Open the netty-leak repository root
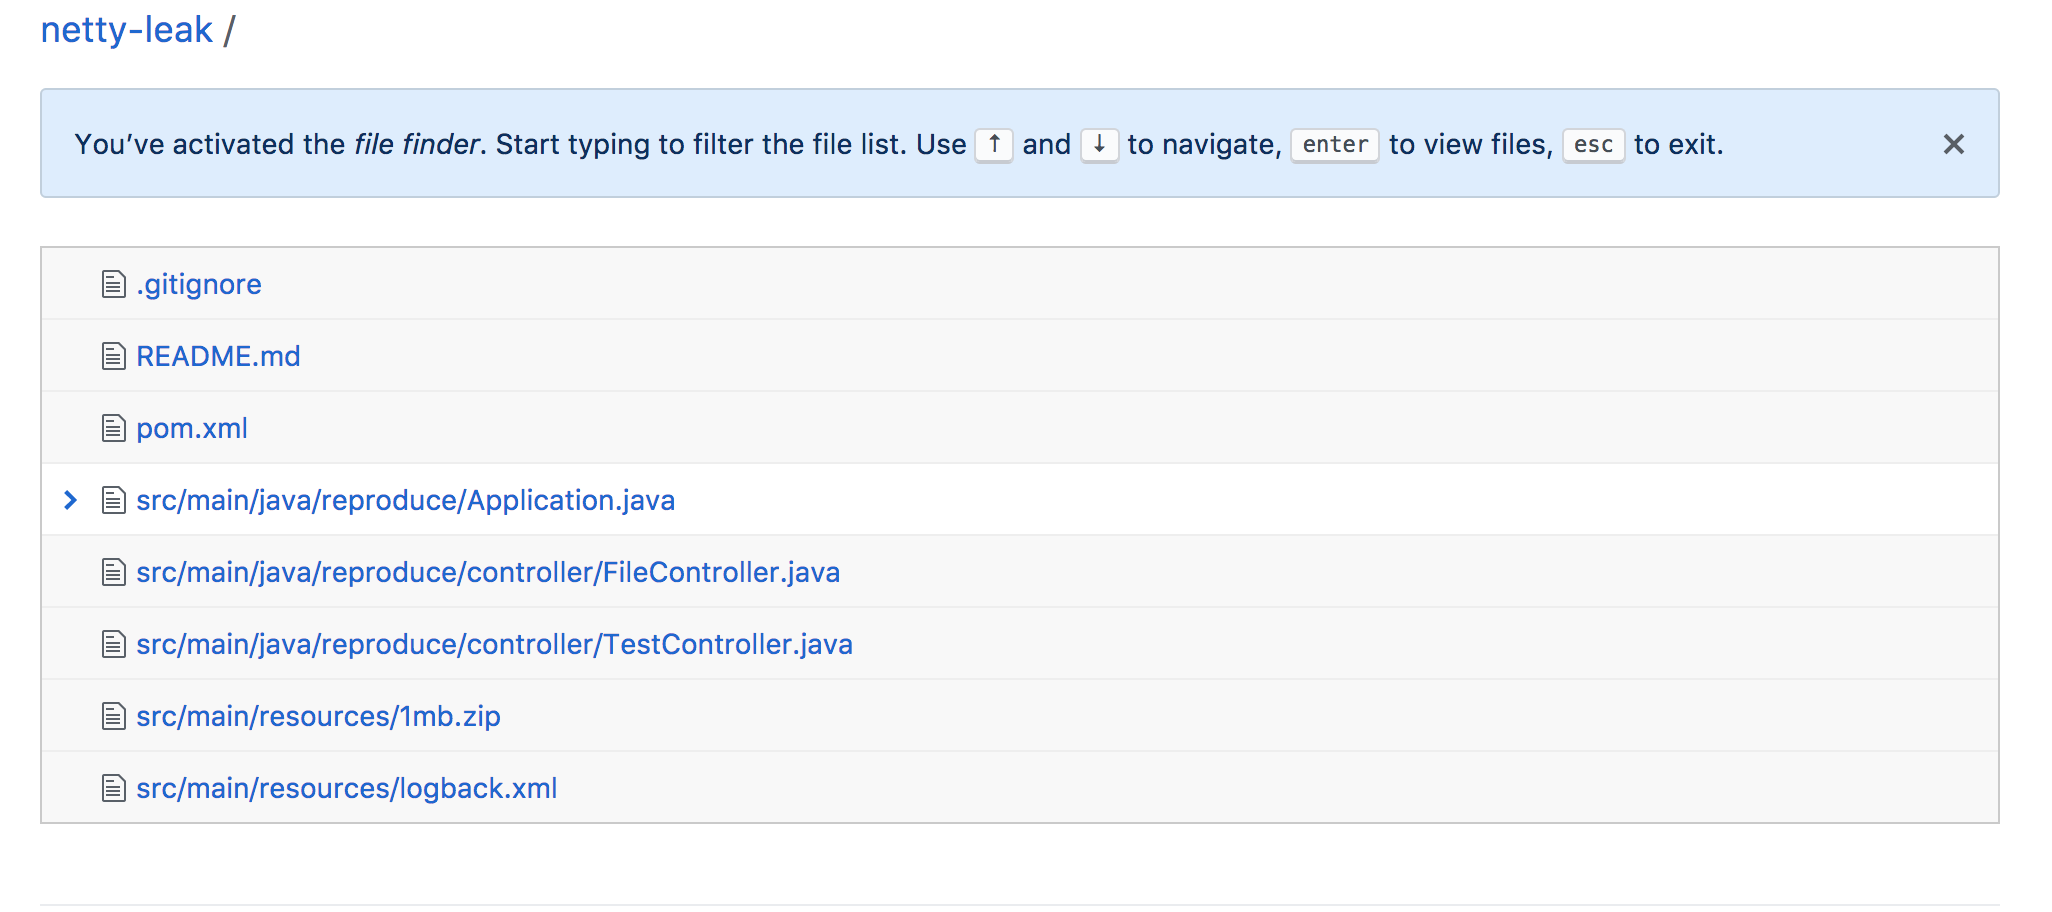Viewport: 2052px width, 912px height. (126, 29)
